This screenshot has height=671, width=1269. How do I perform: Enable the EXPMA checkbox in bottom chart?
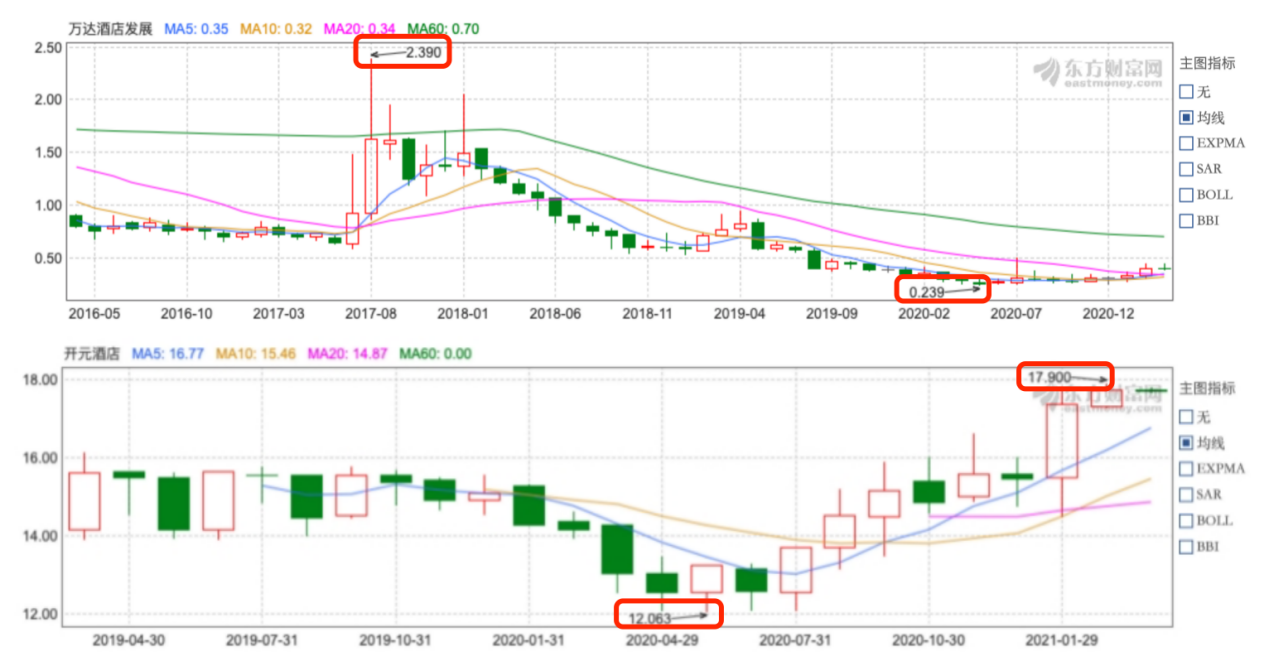tap(1187, 468)
